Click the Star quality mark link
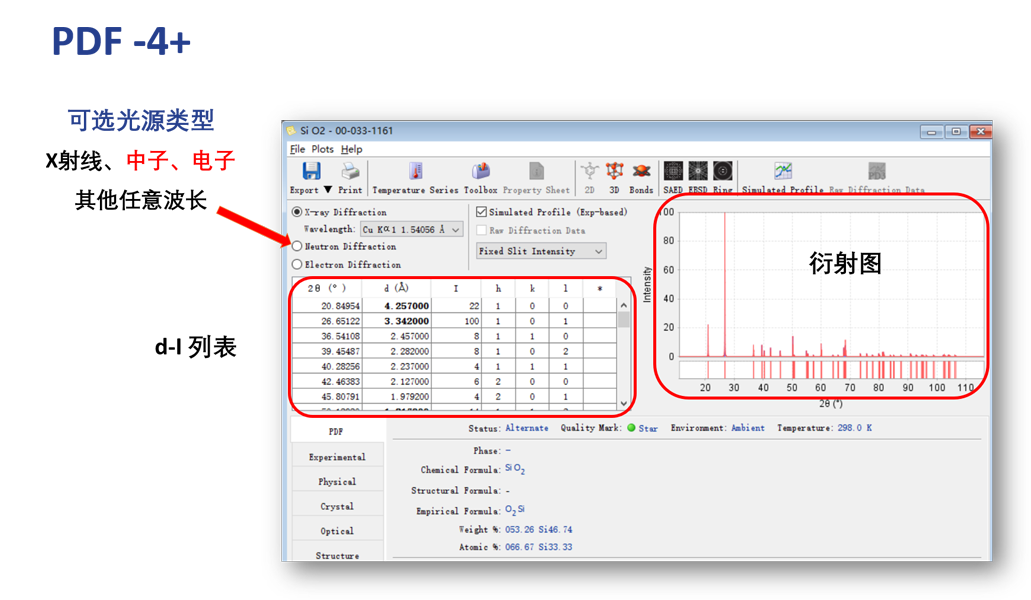Viewport: 1031px width, 600px height. coord(648,428)
